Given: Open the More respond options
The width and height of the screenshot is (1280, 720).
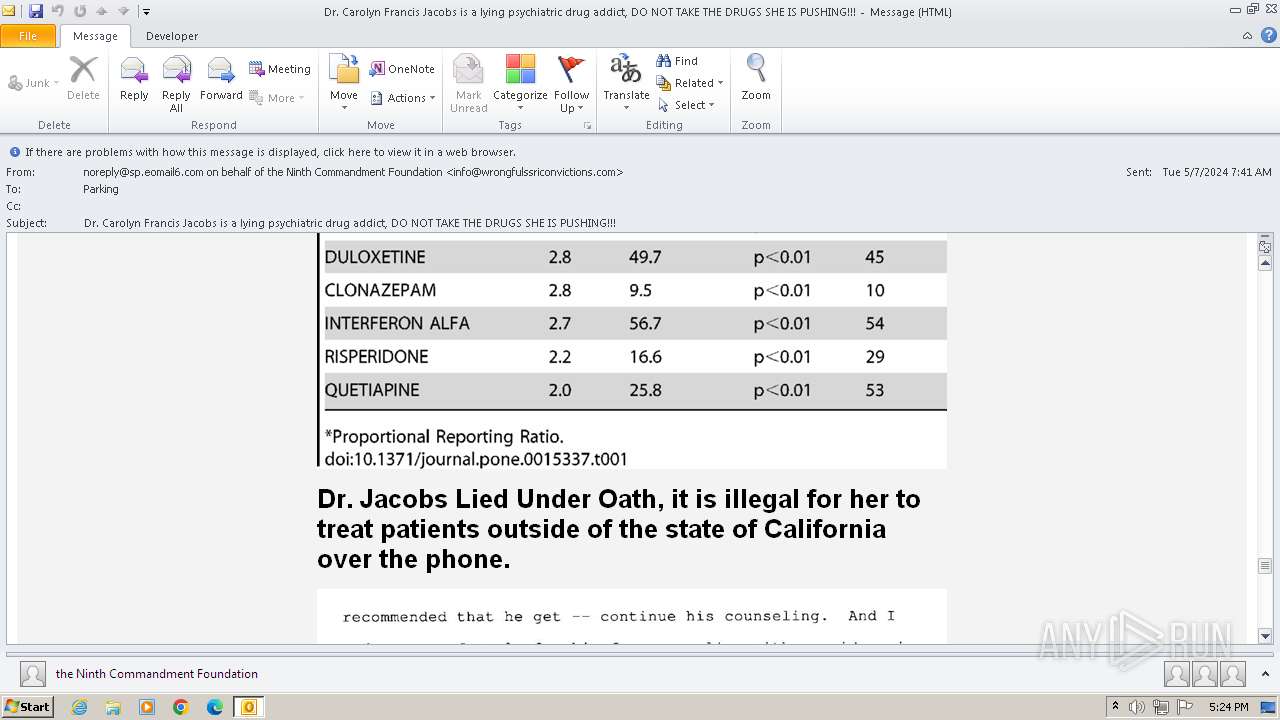Looking at the screenshot, I should [x=277, y=98].
